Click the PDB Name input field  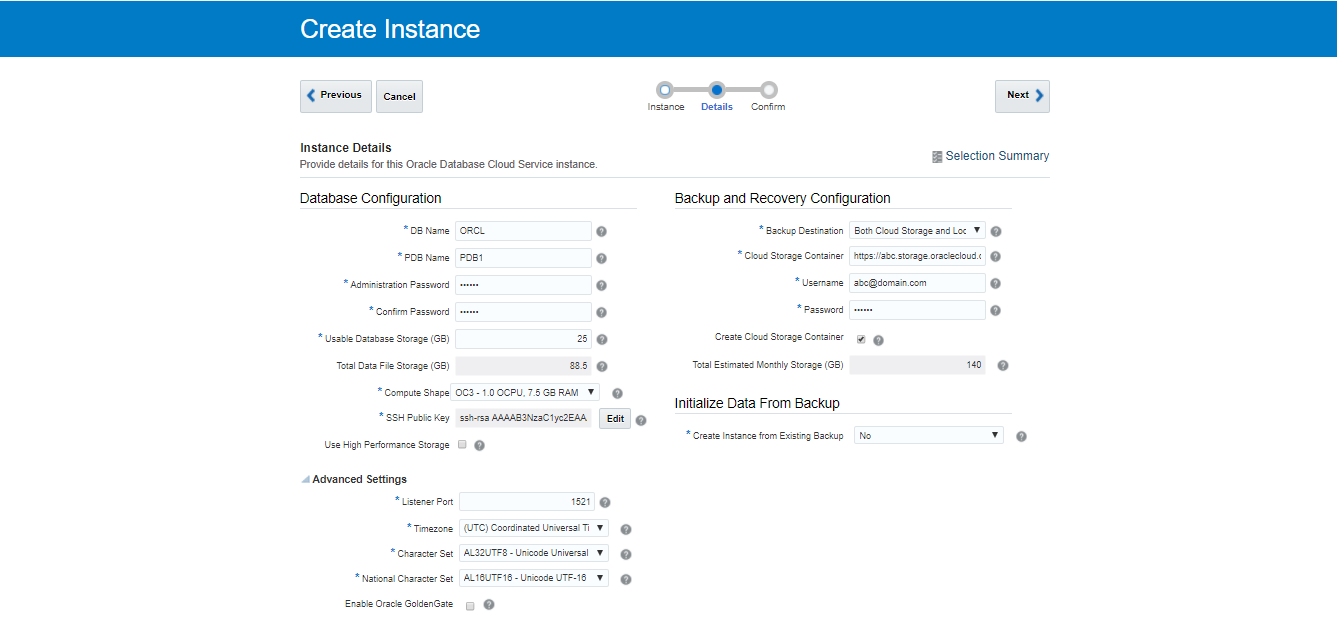coord(523,258)
